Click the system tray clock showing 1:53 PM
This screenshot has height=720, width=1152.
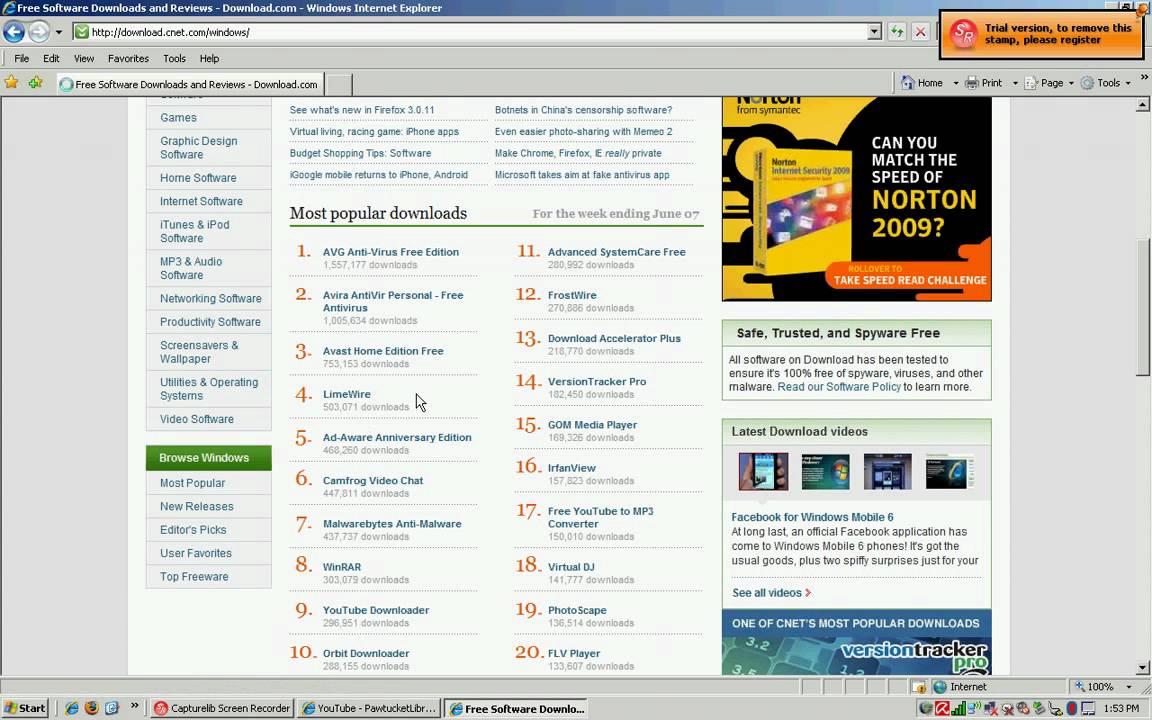pos(1121,708)
